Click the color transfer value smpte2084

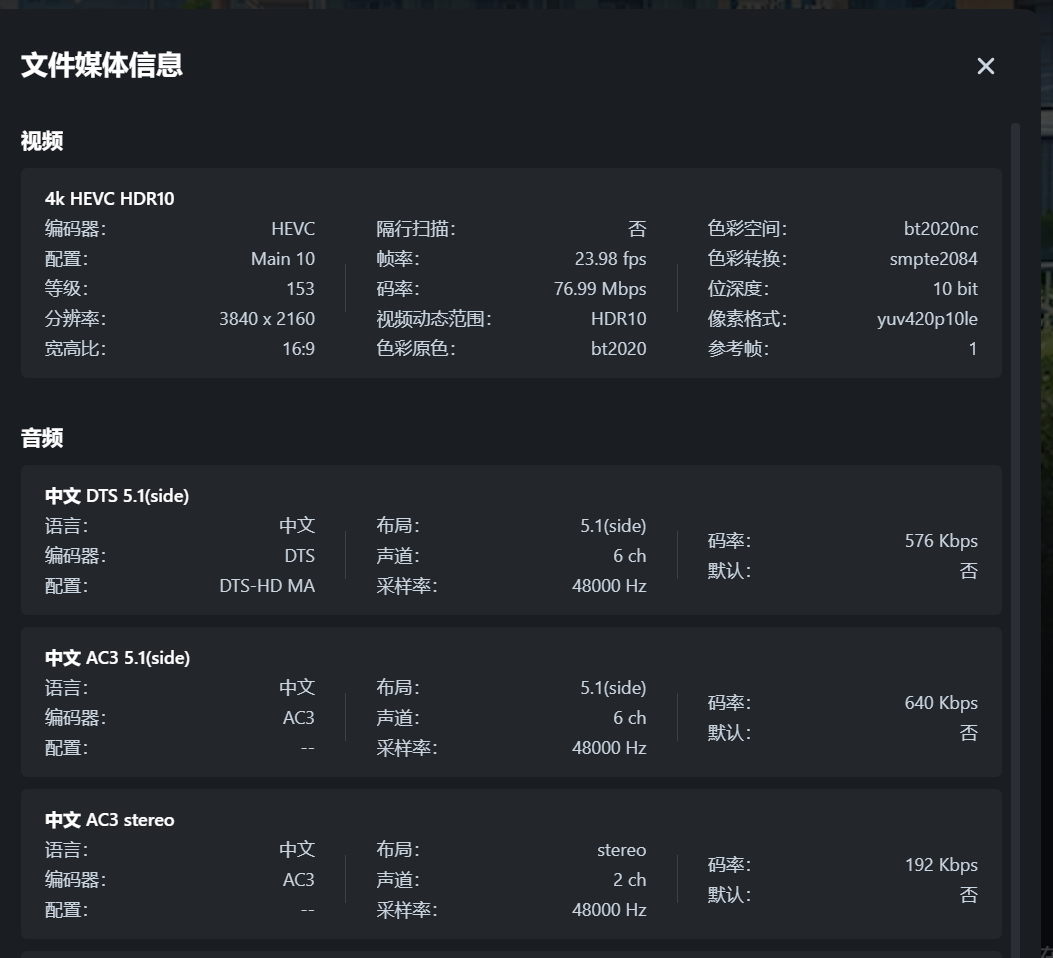(x=933, y=259)
